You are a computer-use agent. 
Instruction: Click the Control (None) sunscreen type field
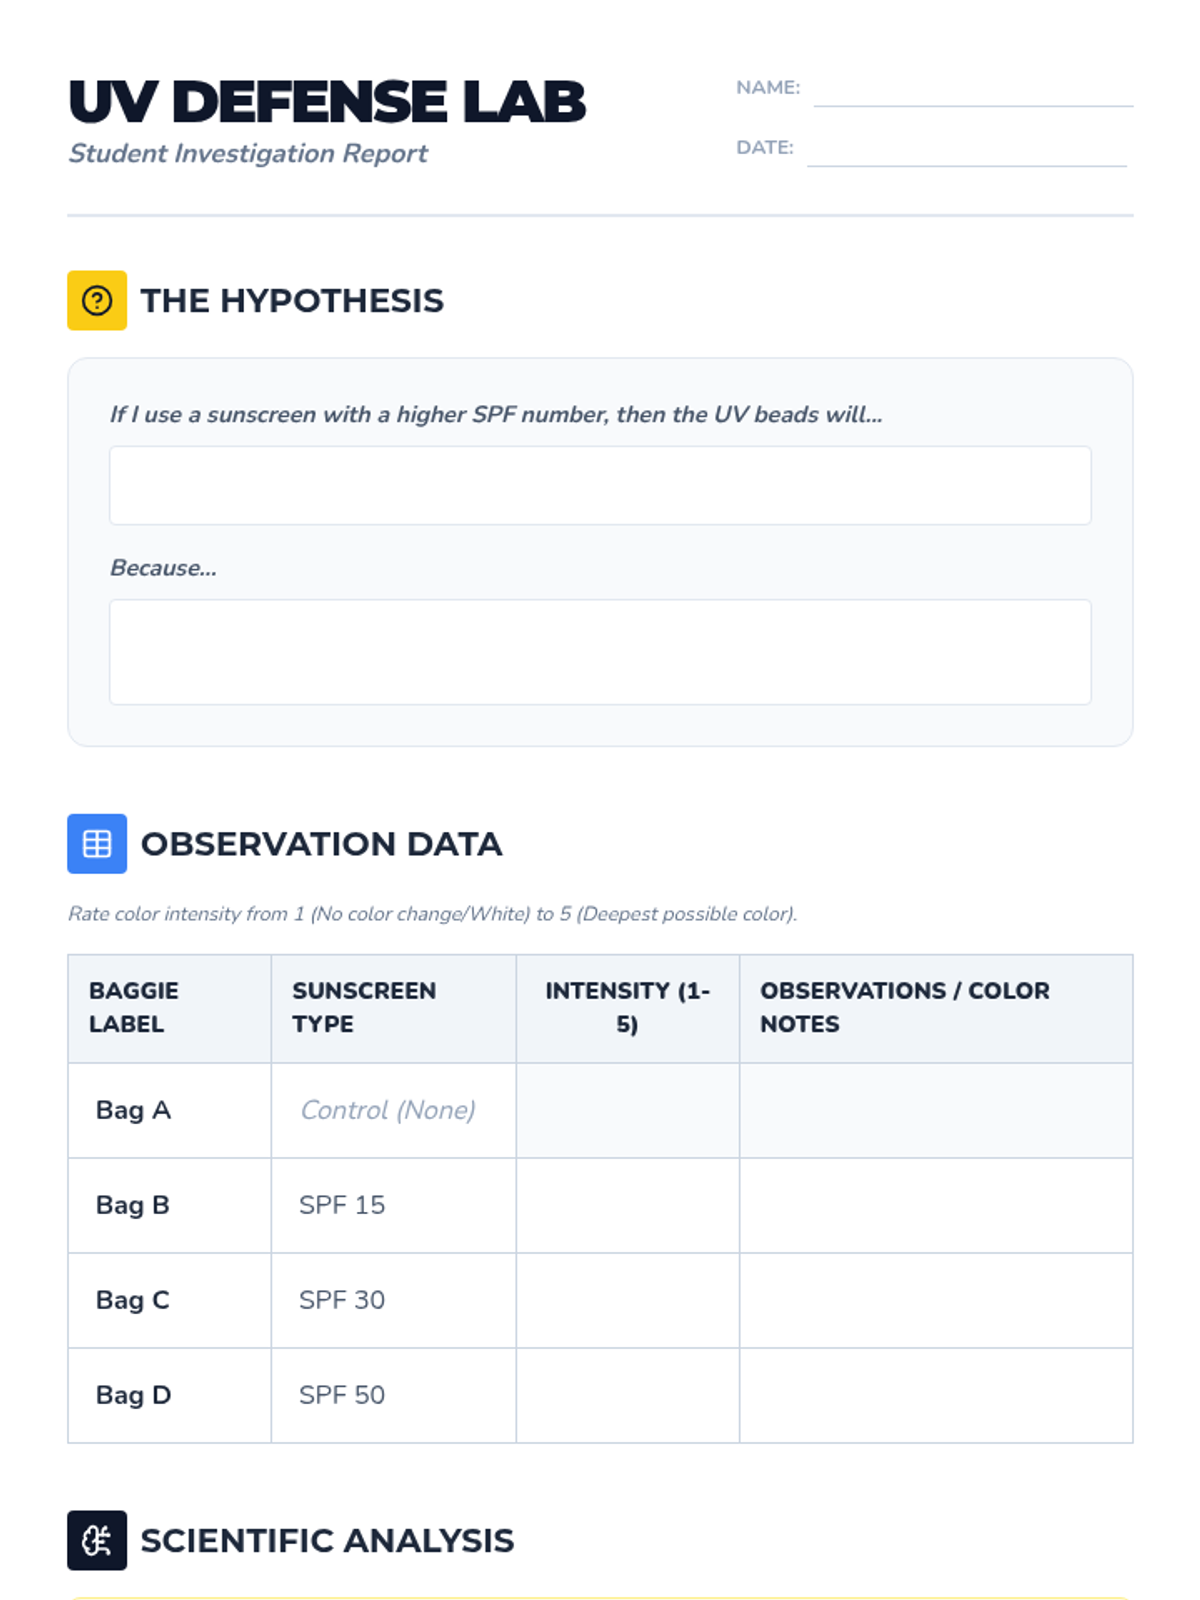coord(388,1110)
